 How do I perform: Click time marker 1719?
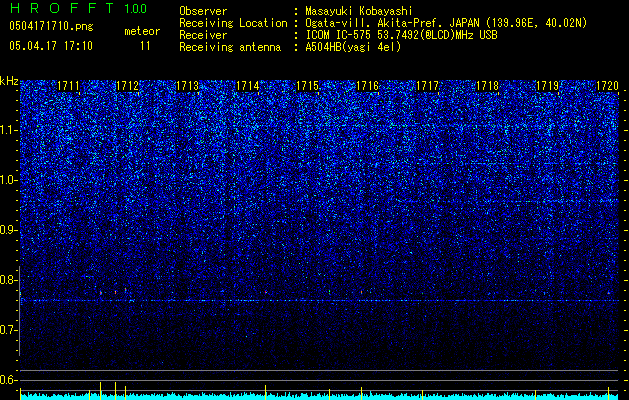[x=548, y=86]
